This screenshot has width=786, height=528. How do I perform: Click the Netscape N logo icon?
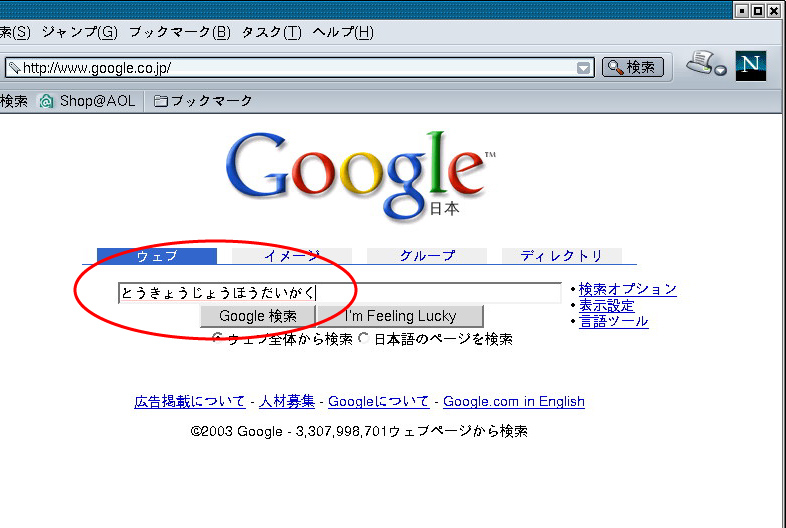click(750, 66)
